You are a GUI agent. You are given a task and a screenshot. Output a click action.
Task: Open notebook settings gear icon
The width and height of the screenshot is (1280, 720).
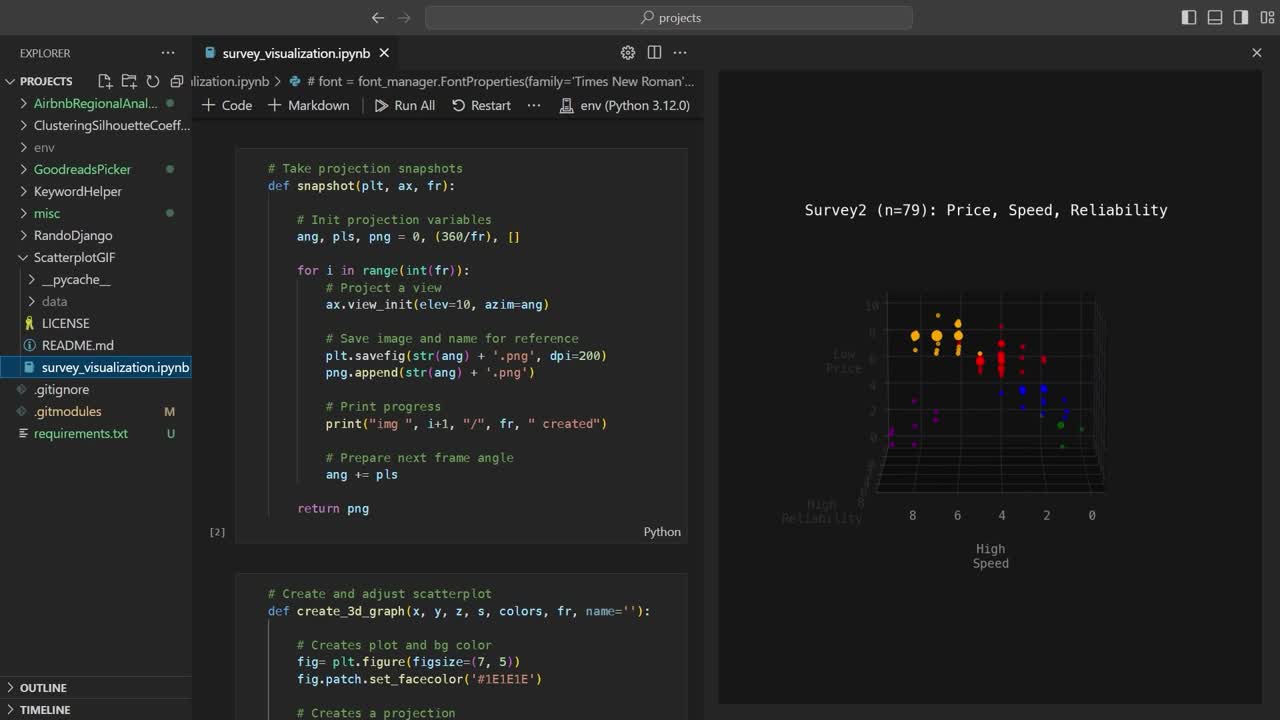coord(628,53)
